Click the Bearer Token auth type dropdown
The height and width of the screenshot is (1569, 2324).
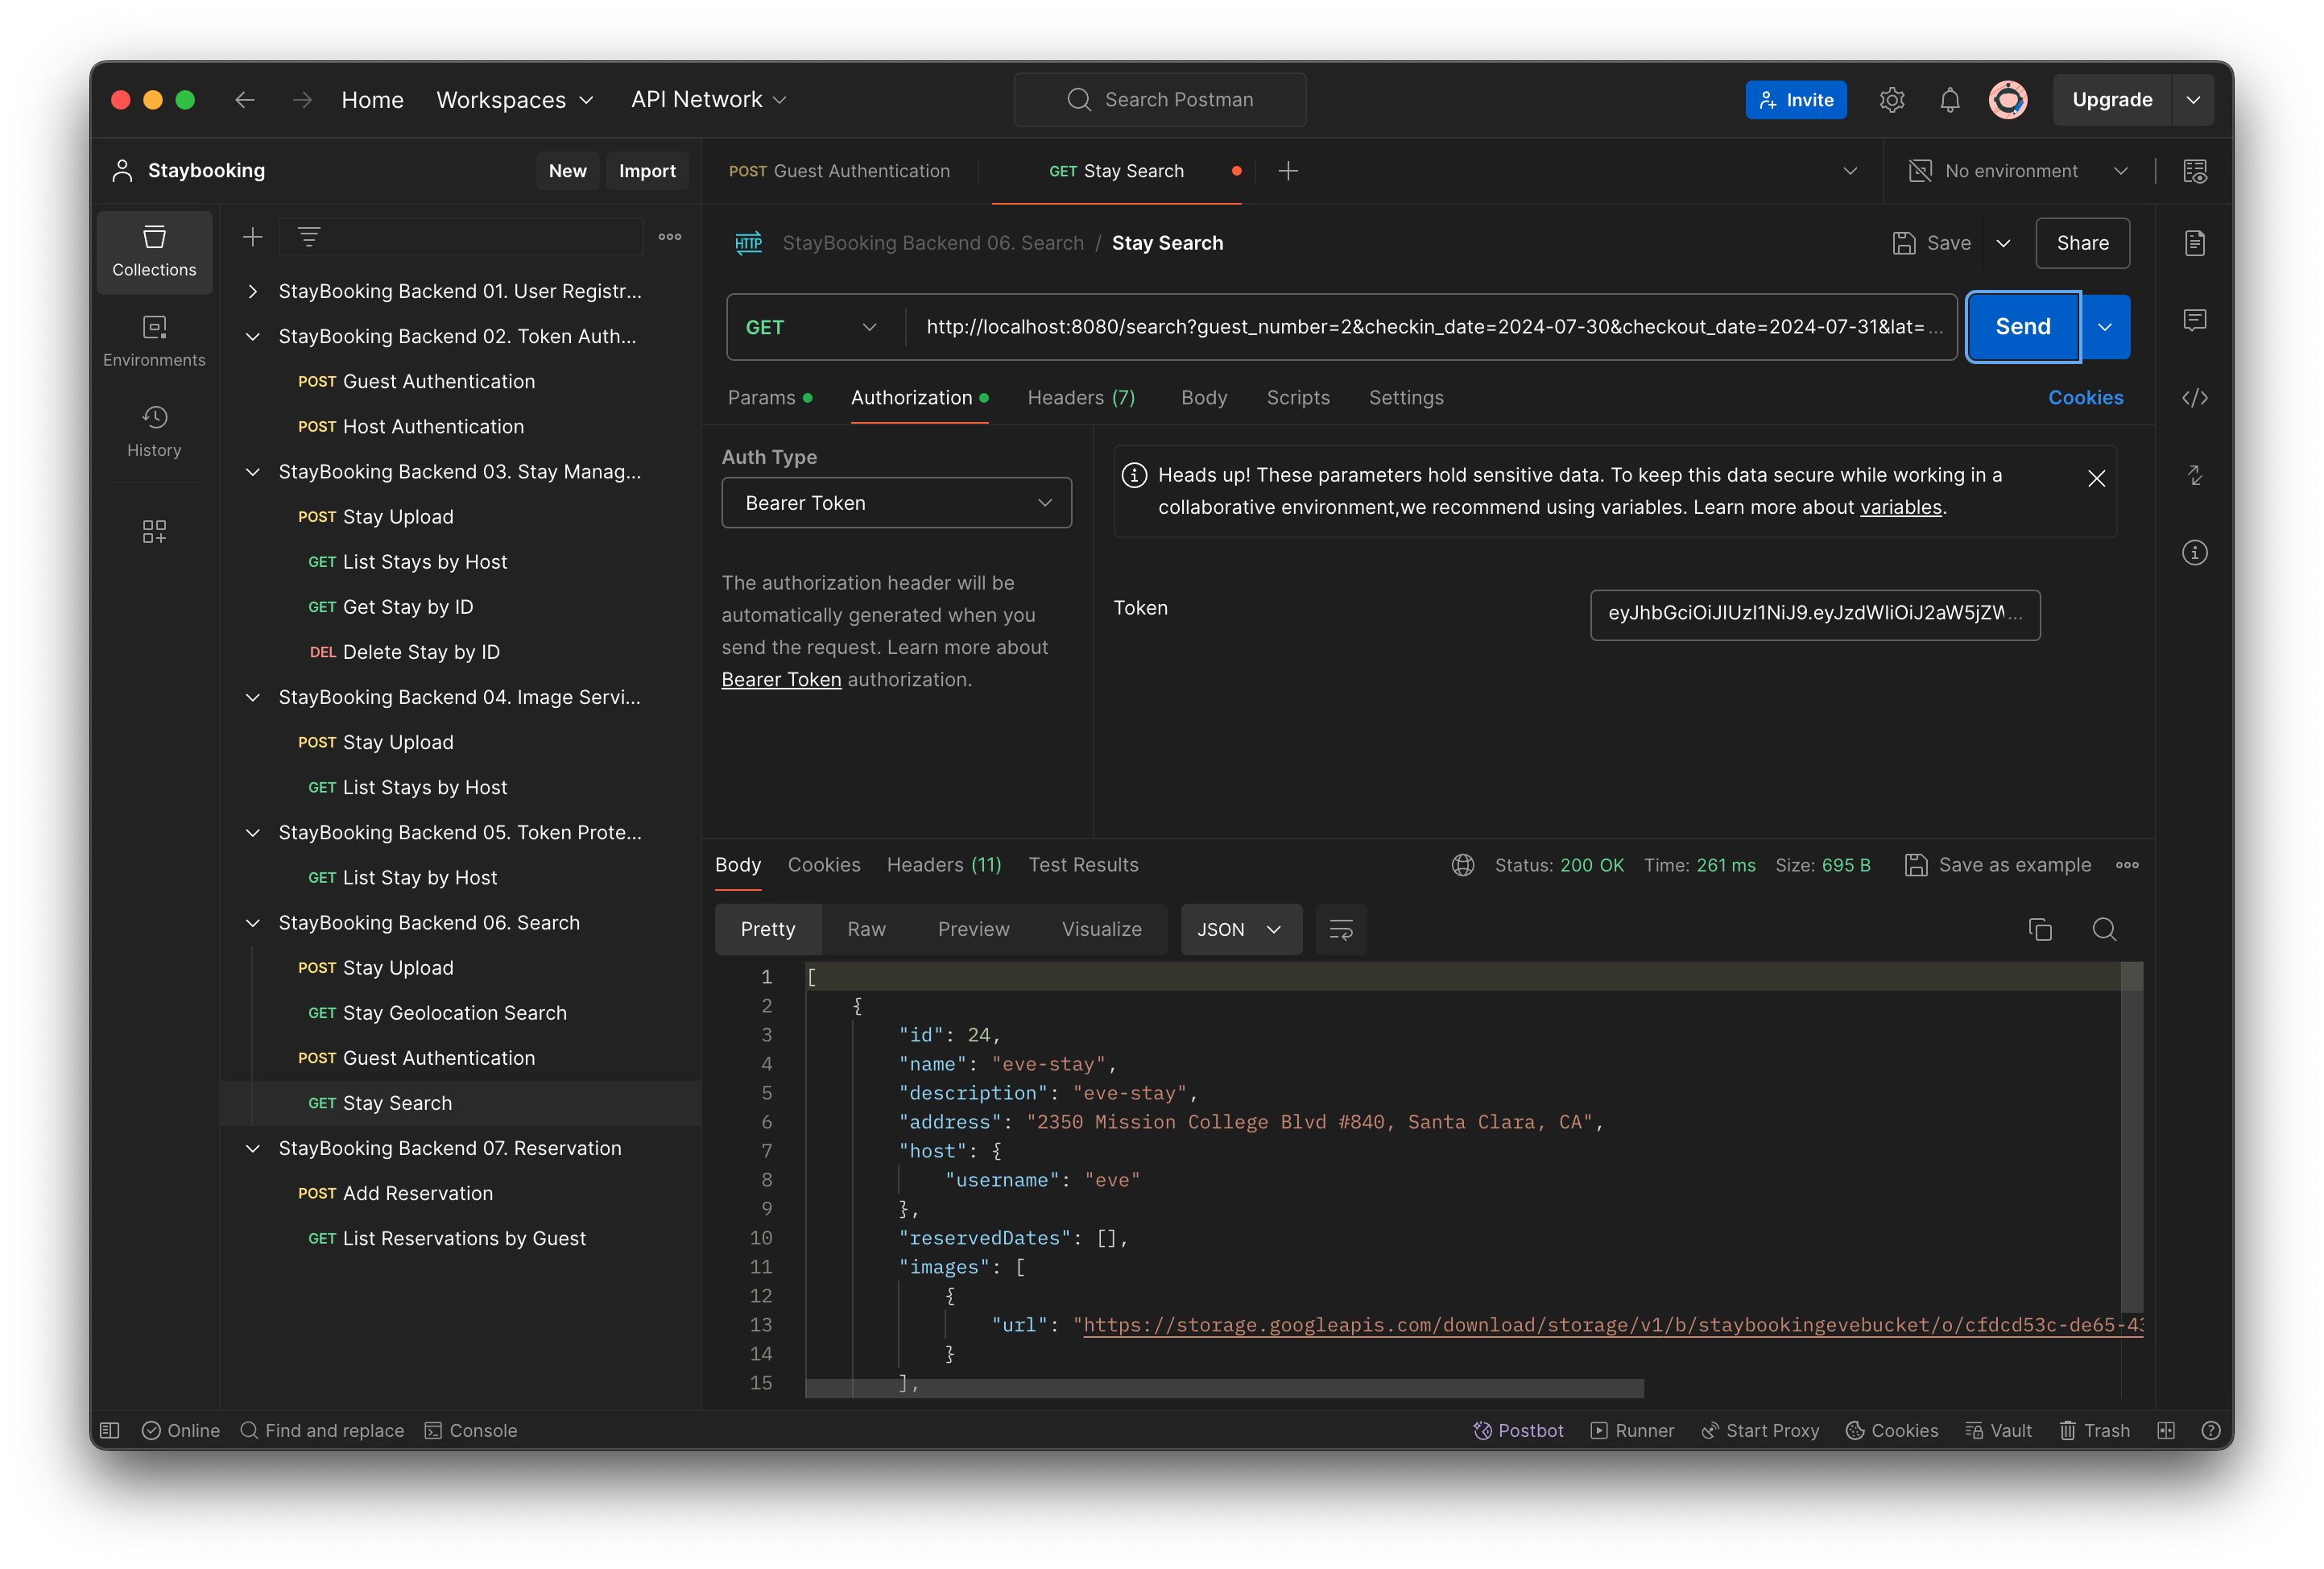[898, 504]
